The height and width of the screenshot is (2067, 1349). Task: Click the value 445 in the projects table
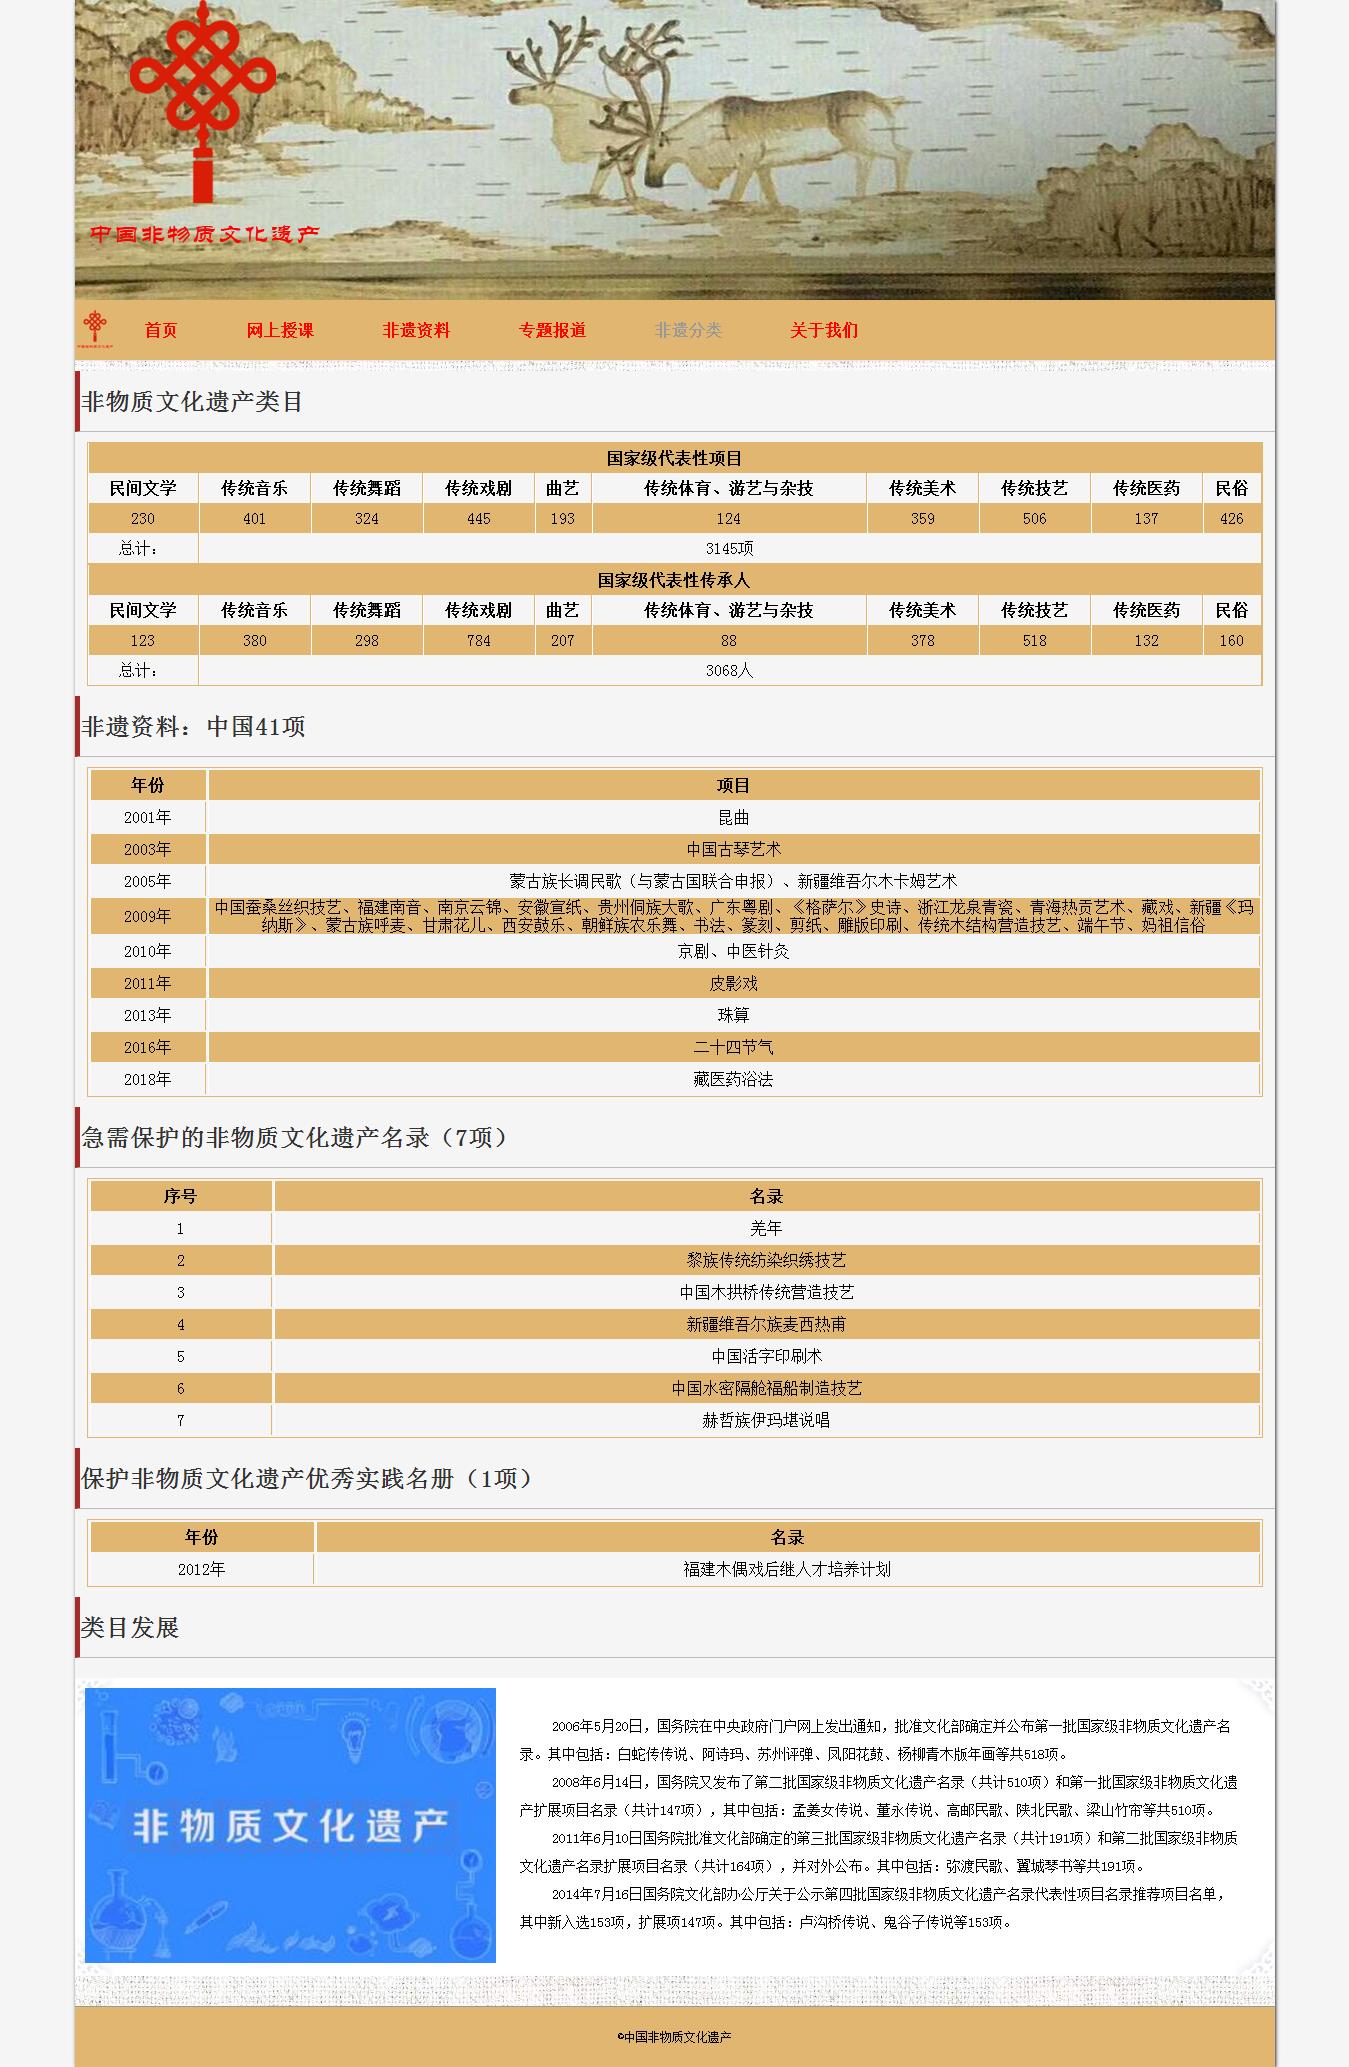click(479, 518)
